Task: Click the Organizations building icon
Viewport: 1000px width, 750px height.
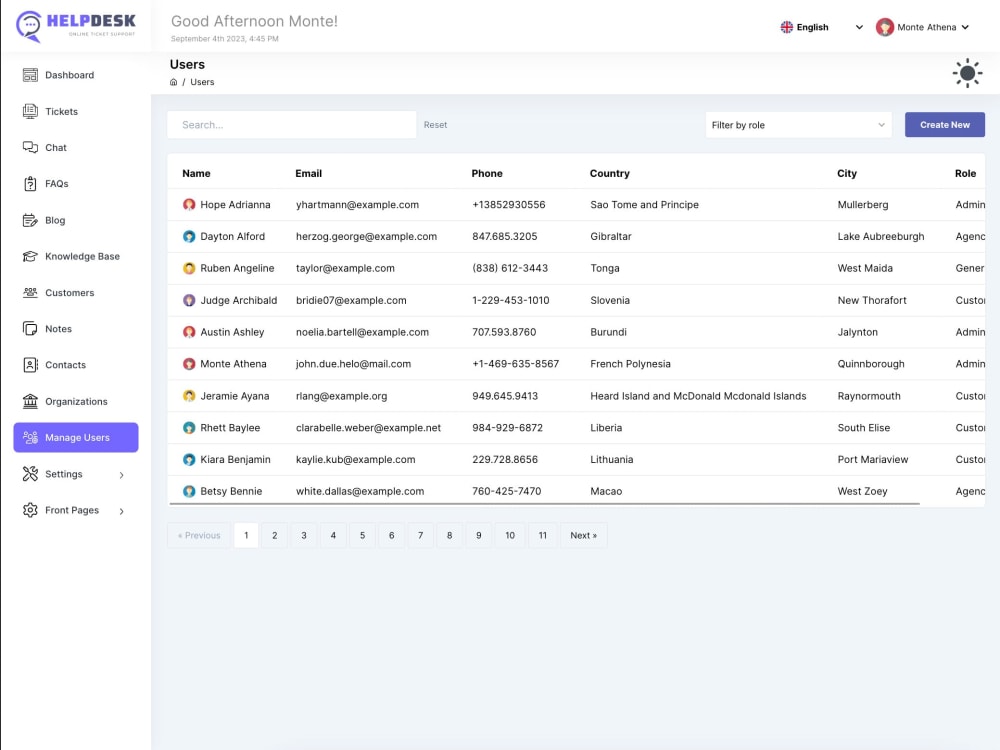Action: [30, 401]
